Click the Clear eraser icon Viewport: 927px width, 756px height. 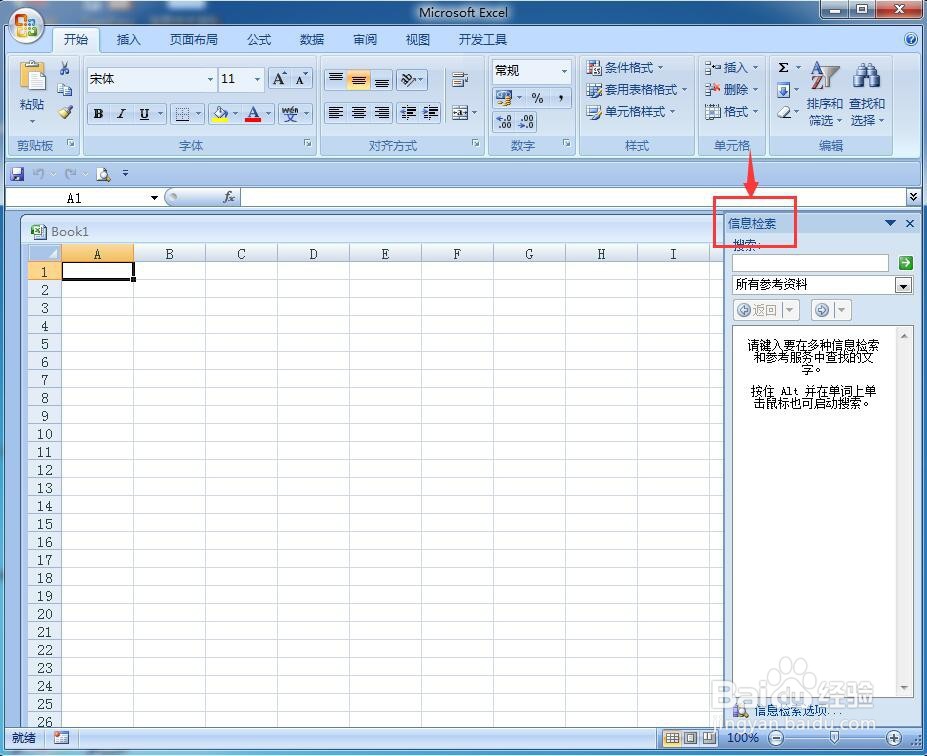pos(784,112)
